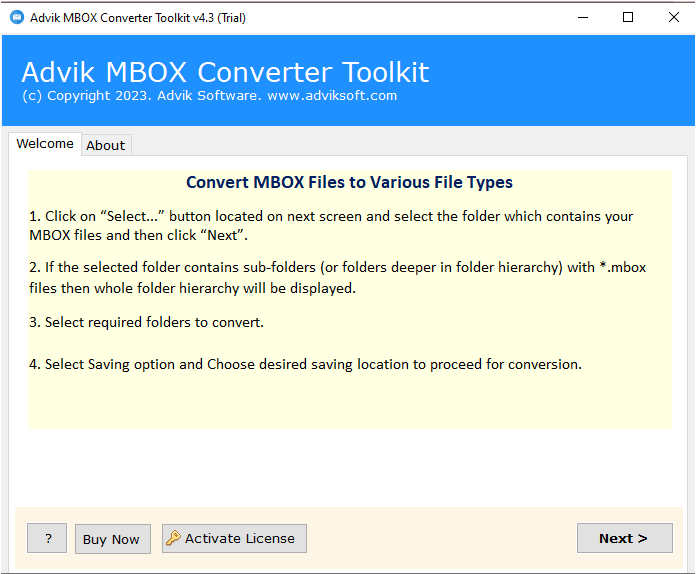The width and height of the screenshot is (698, 574).
Task: Click the heading "Convert MBOX Files to Various File Types"
Action: coord(349,182)
